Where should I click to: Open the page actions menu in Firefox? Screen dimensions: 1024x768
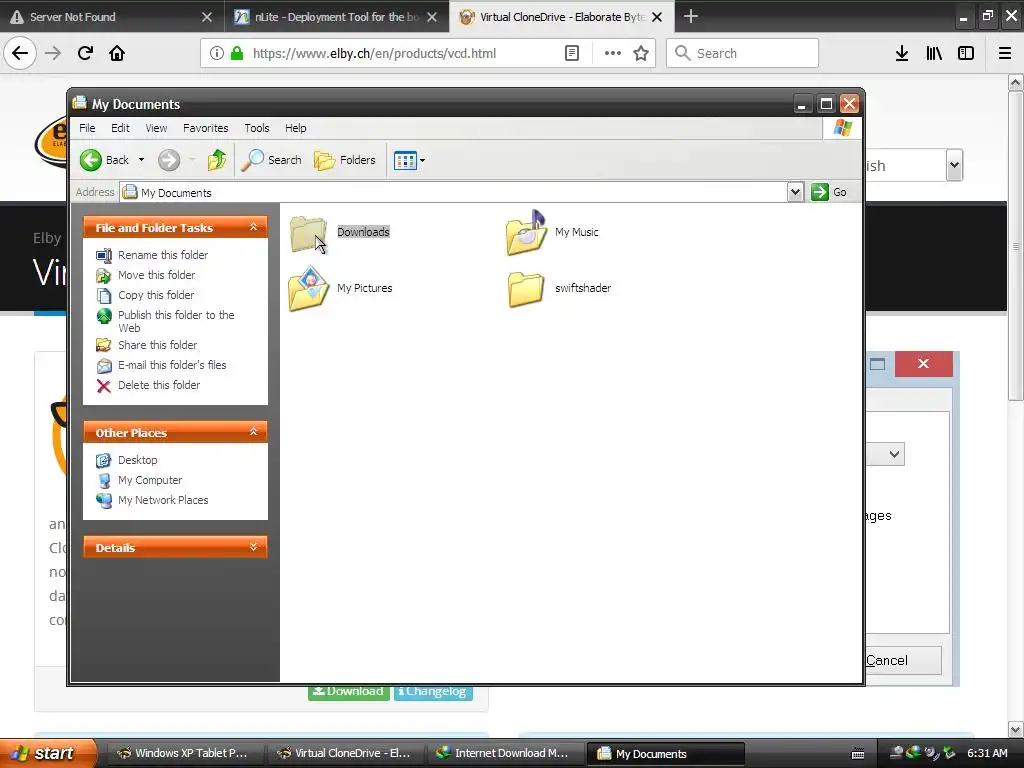[x=613, y=54]
